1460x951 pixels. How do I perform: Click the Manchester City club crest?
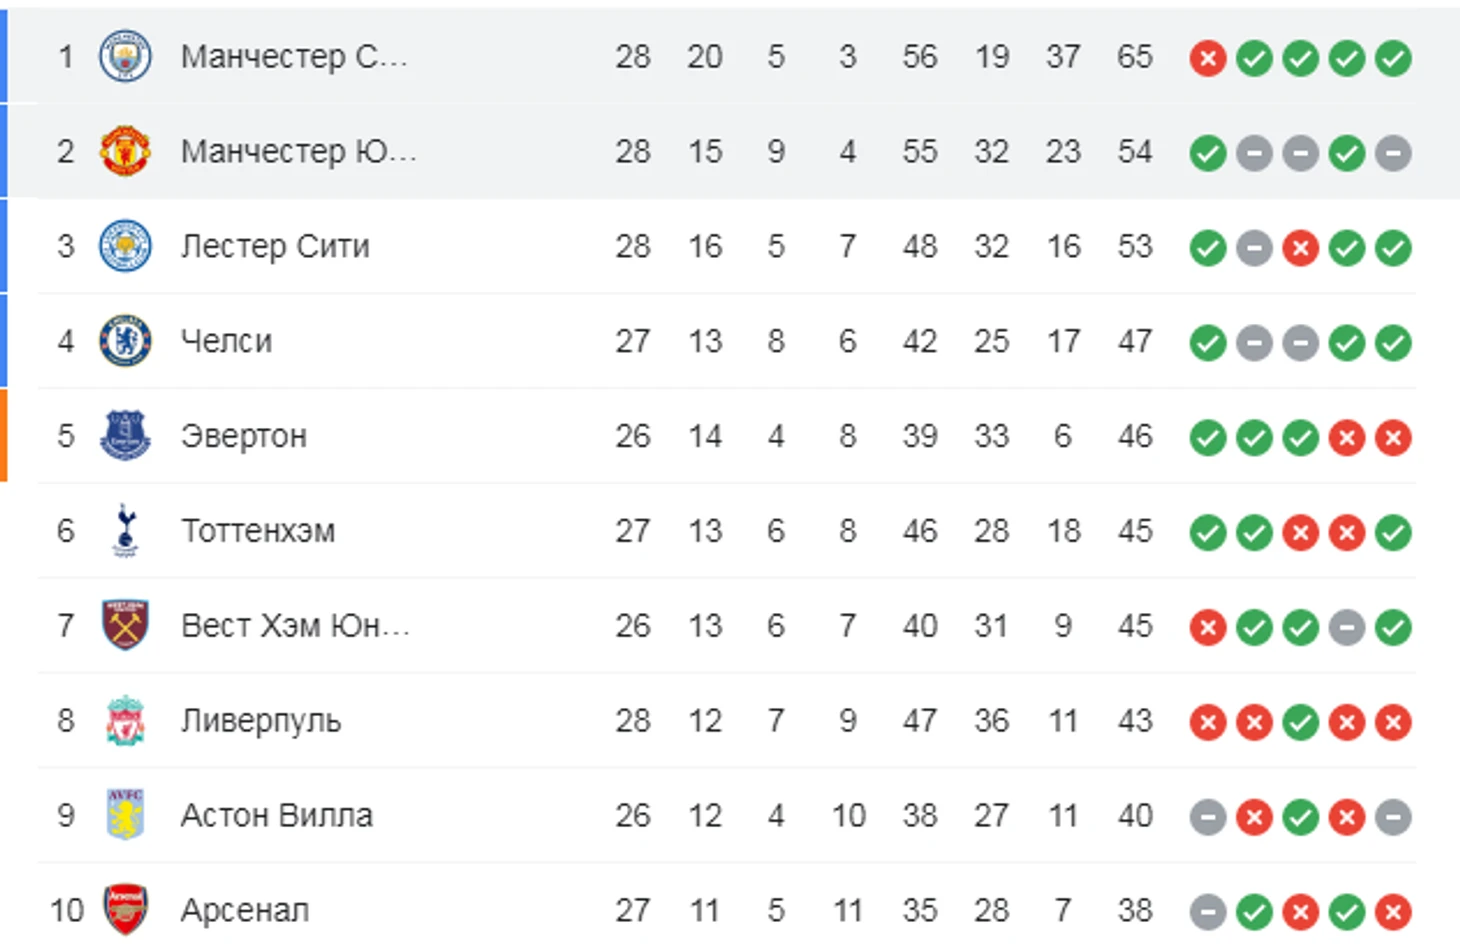pyautogui.click(x=125, y=56)
